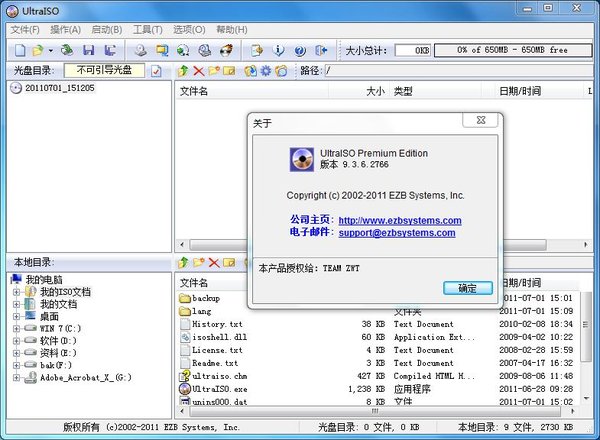Click the blue Info icon in toolbar
Viewport: 600px width, 440px height.
(279, 50)
